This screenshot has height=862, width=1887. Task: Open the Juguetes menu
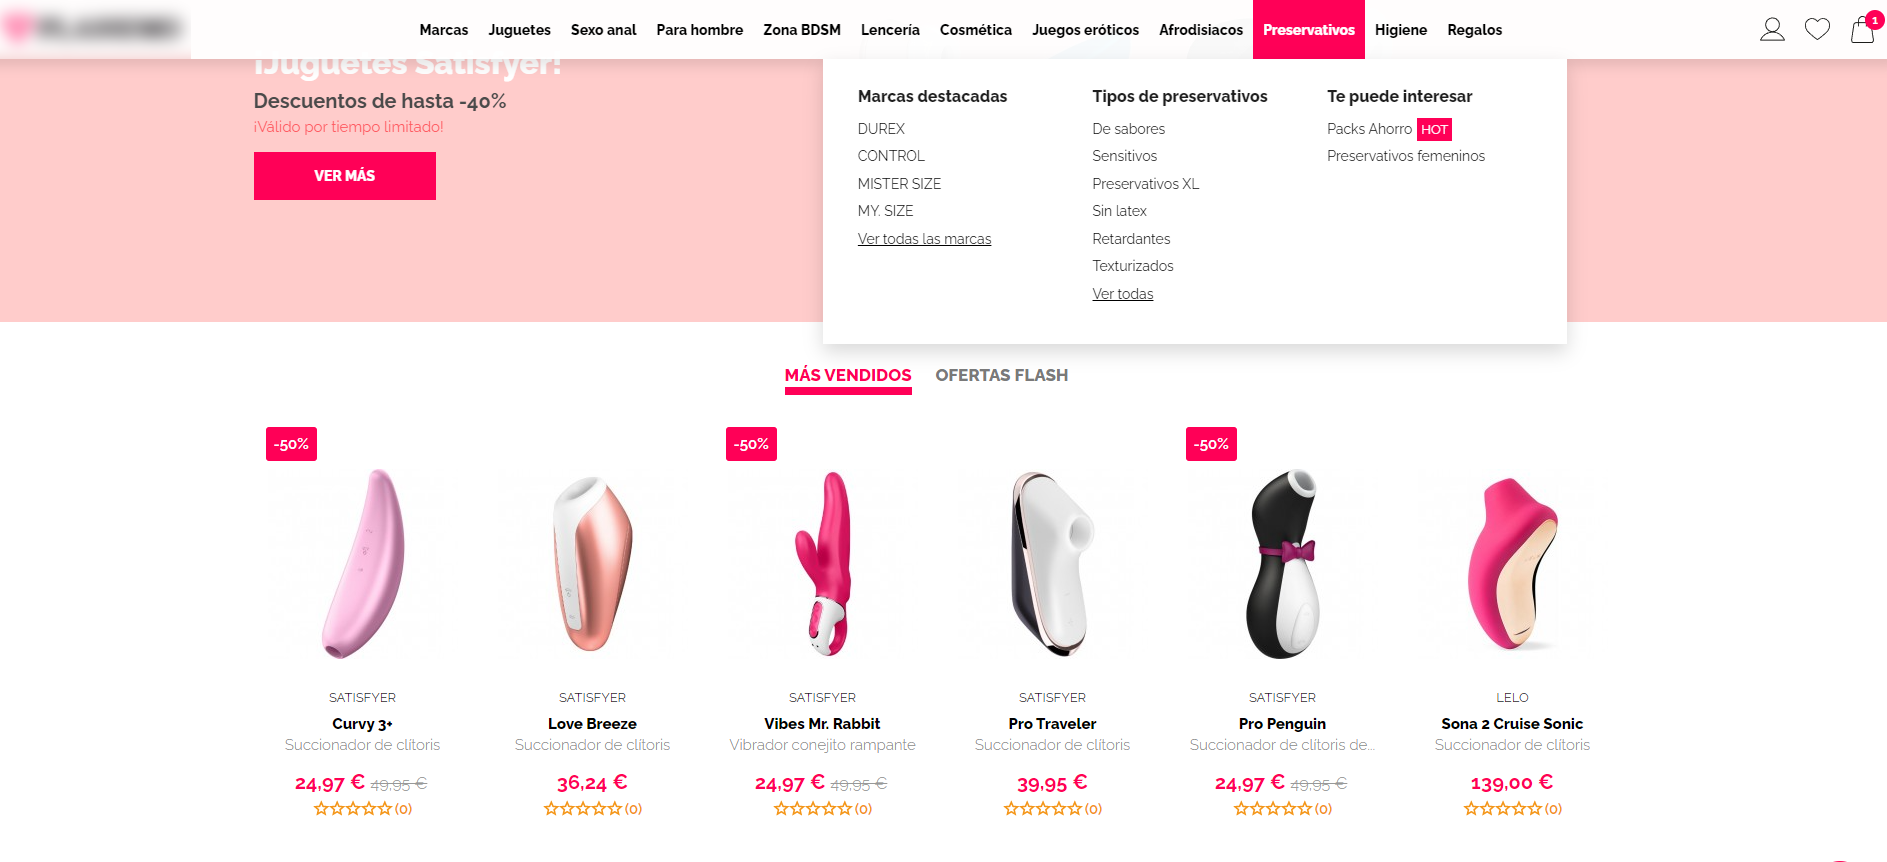(x=519, y=30)
